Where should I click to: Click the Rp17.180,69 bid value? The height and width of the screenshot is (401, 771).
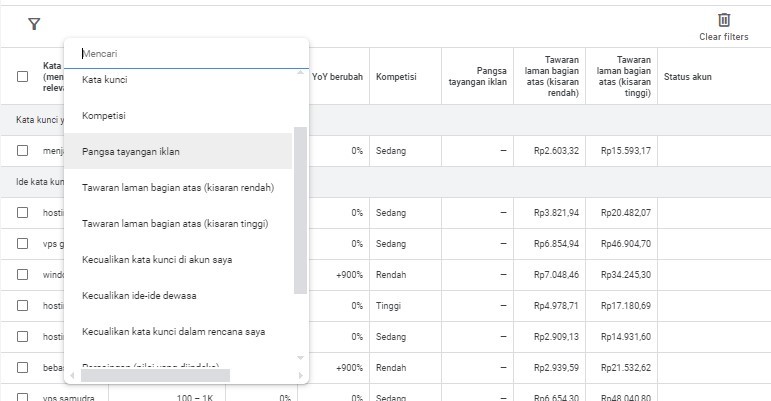[x=625, y=306]
